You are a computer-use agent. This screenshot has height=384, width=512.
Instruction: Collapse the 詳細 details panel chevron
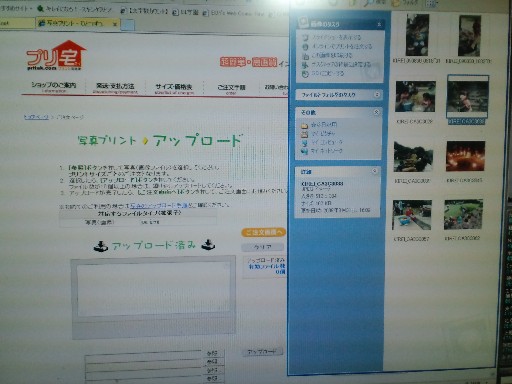(x=375, y=171)
